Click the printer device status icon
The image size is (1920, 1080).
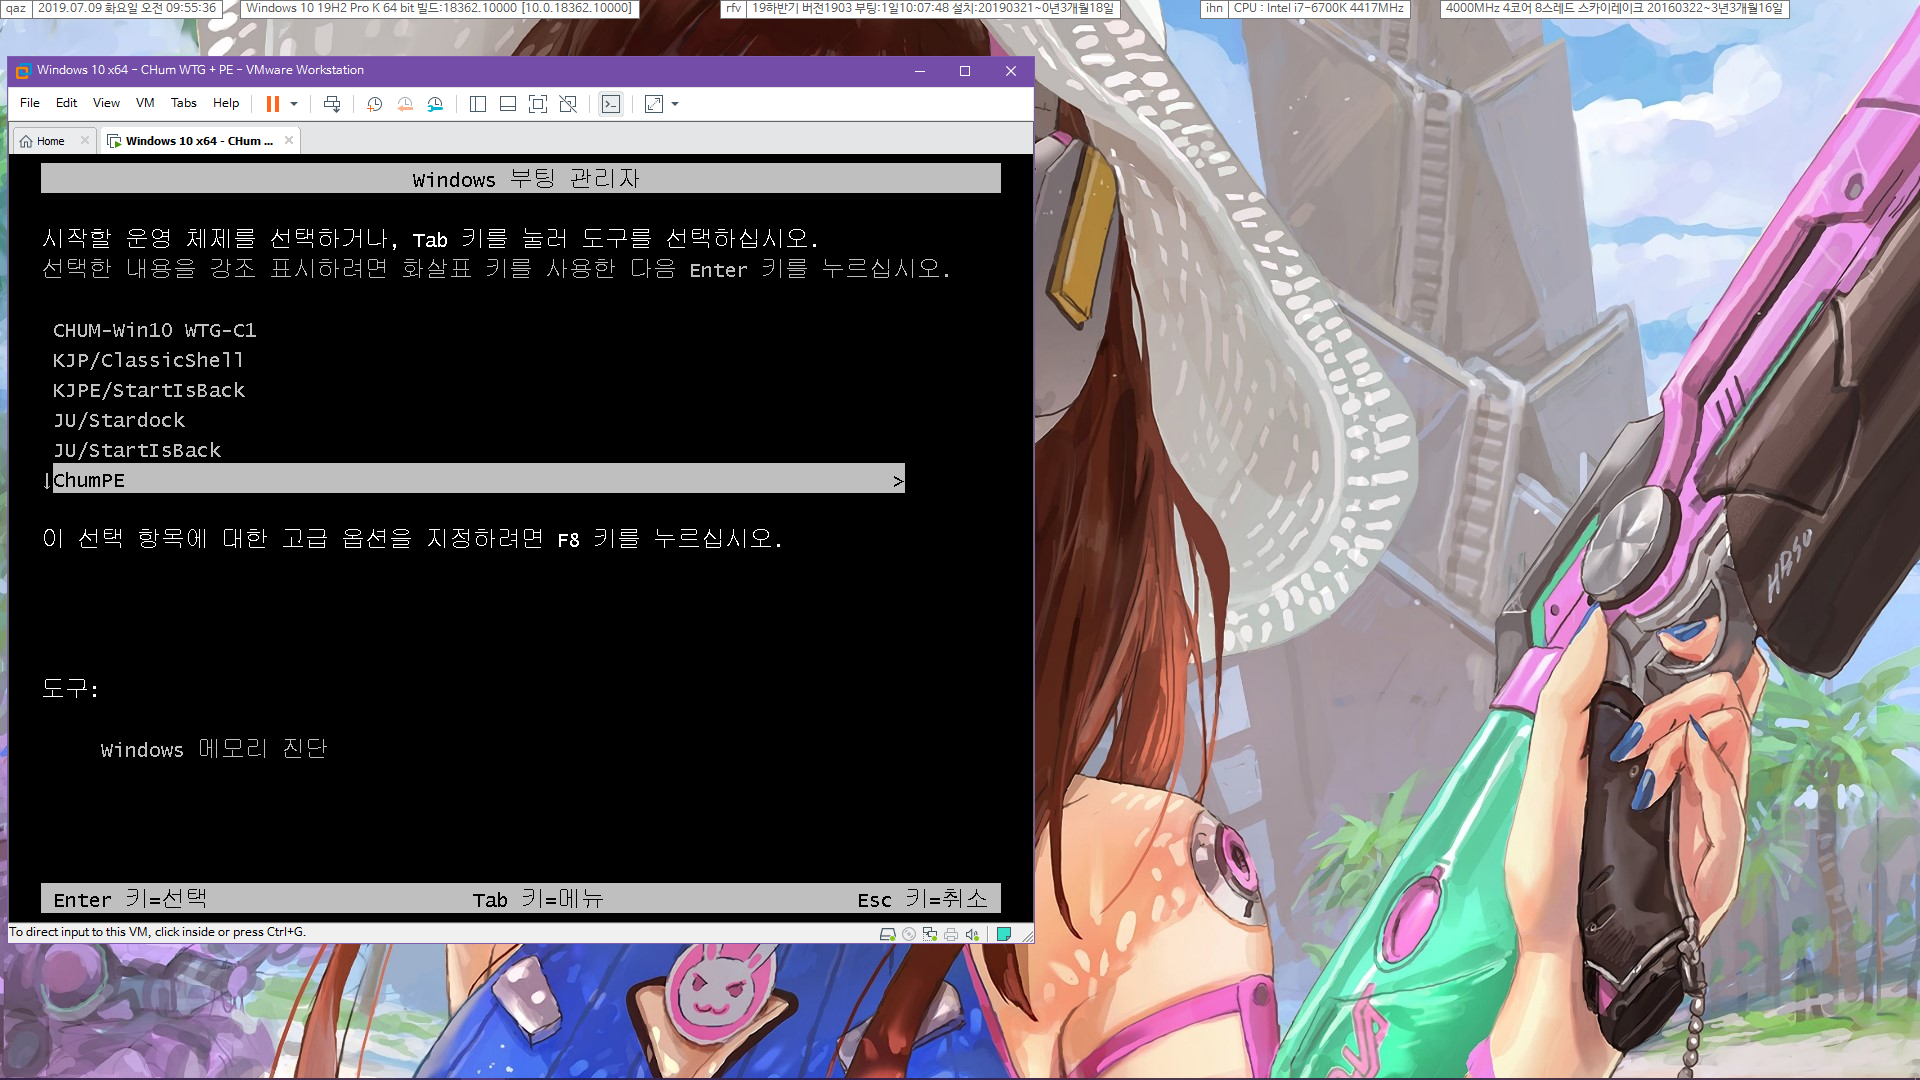(951, 934)
